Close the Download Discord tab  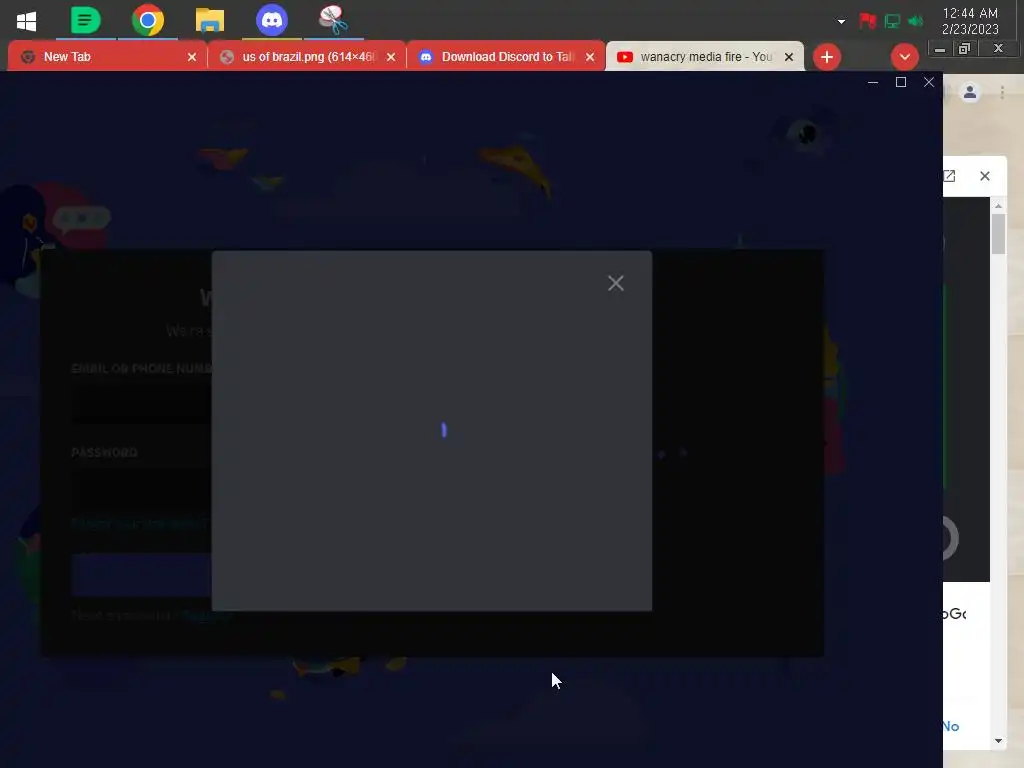point(590,57)
